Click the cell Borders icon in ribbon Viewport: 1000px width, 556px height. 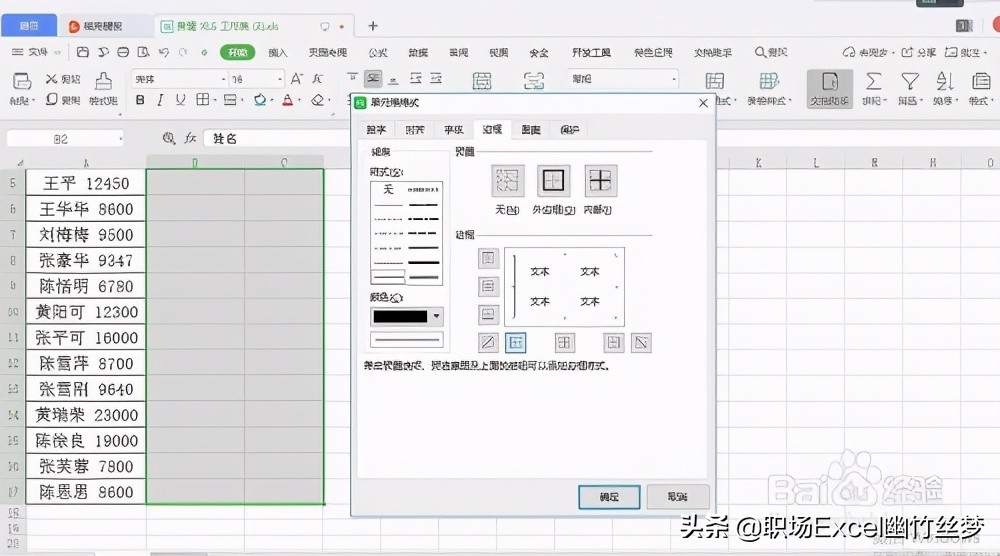pos(202,99)
